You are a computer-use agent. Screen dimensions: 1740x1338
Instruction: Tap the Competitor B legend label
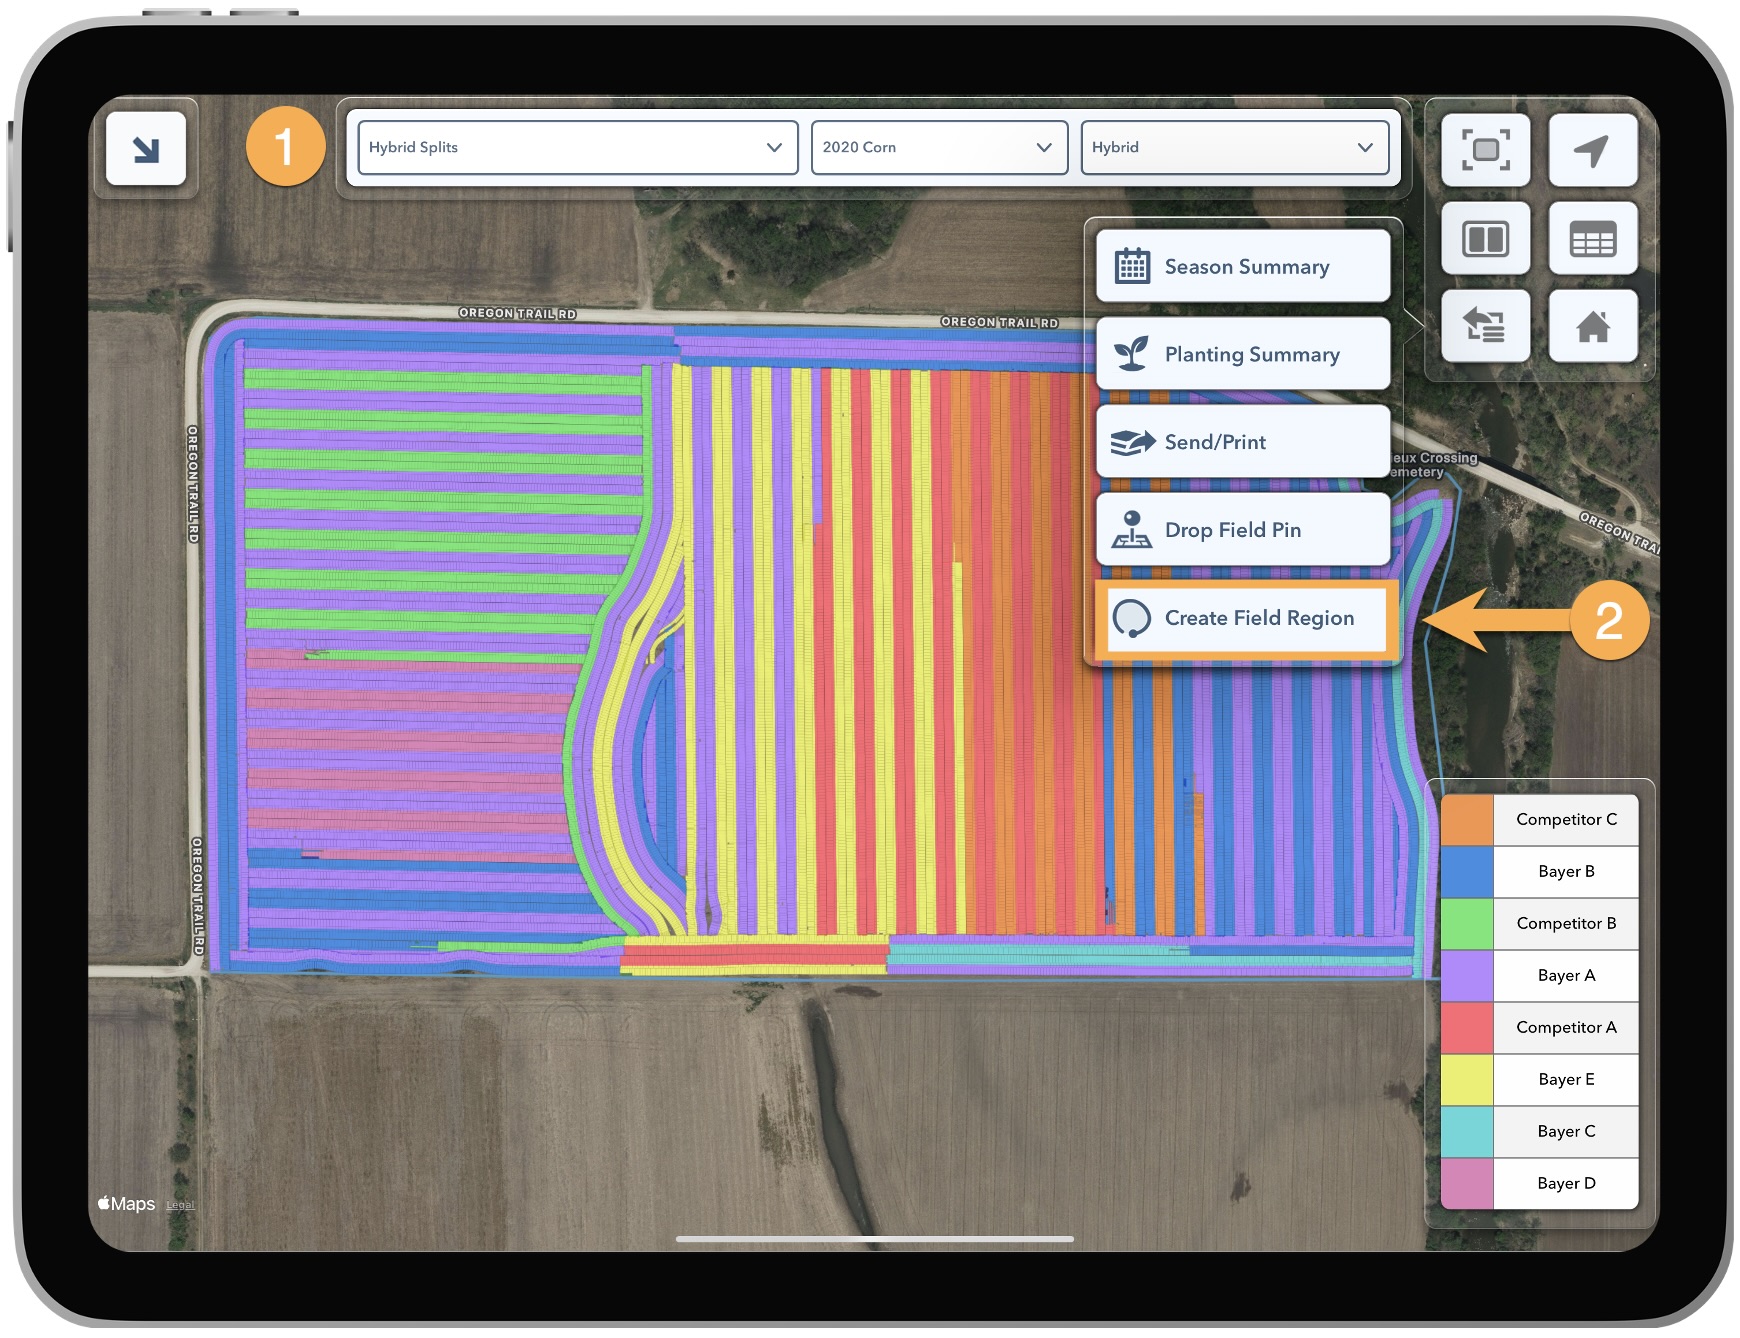(x=1566, y=924)
